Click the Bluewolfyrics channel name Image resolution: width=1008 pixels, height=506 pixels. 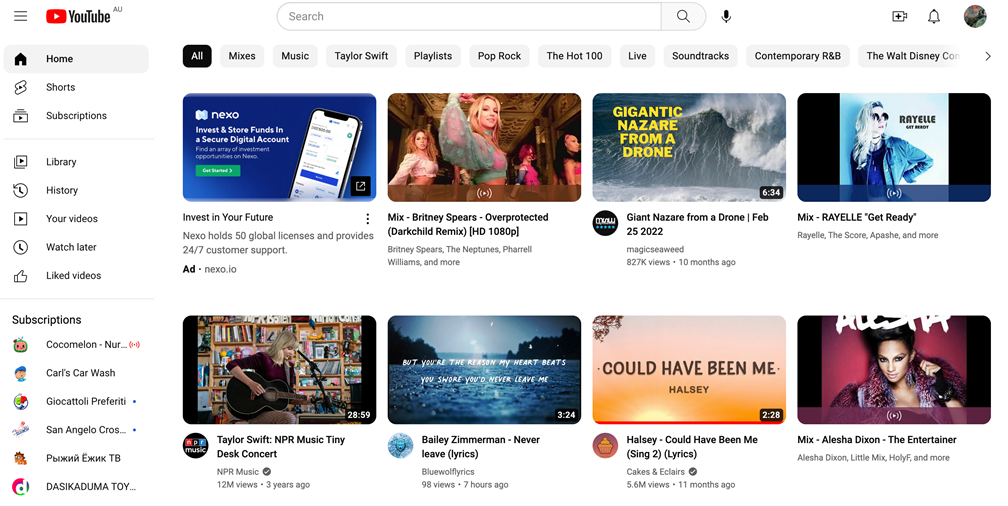pyautogui.click(x=448, y=472)
